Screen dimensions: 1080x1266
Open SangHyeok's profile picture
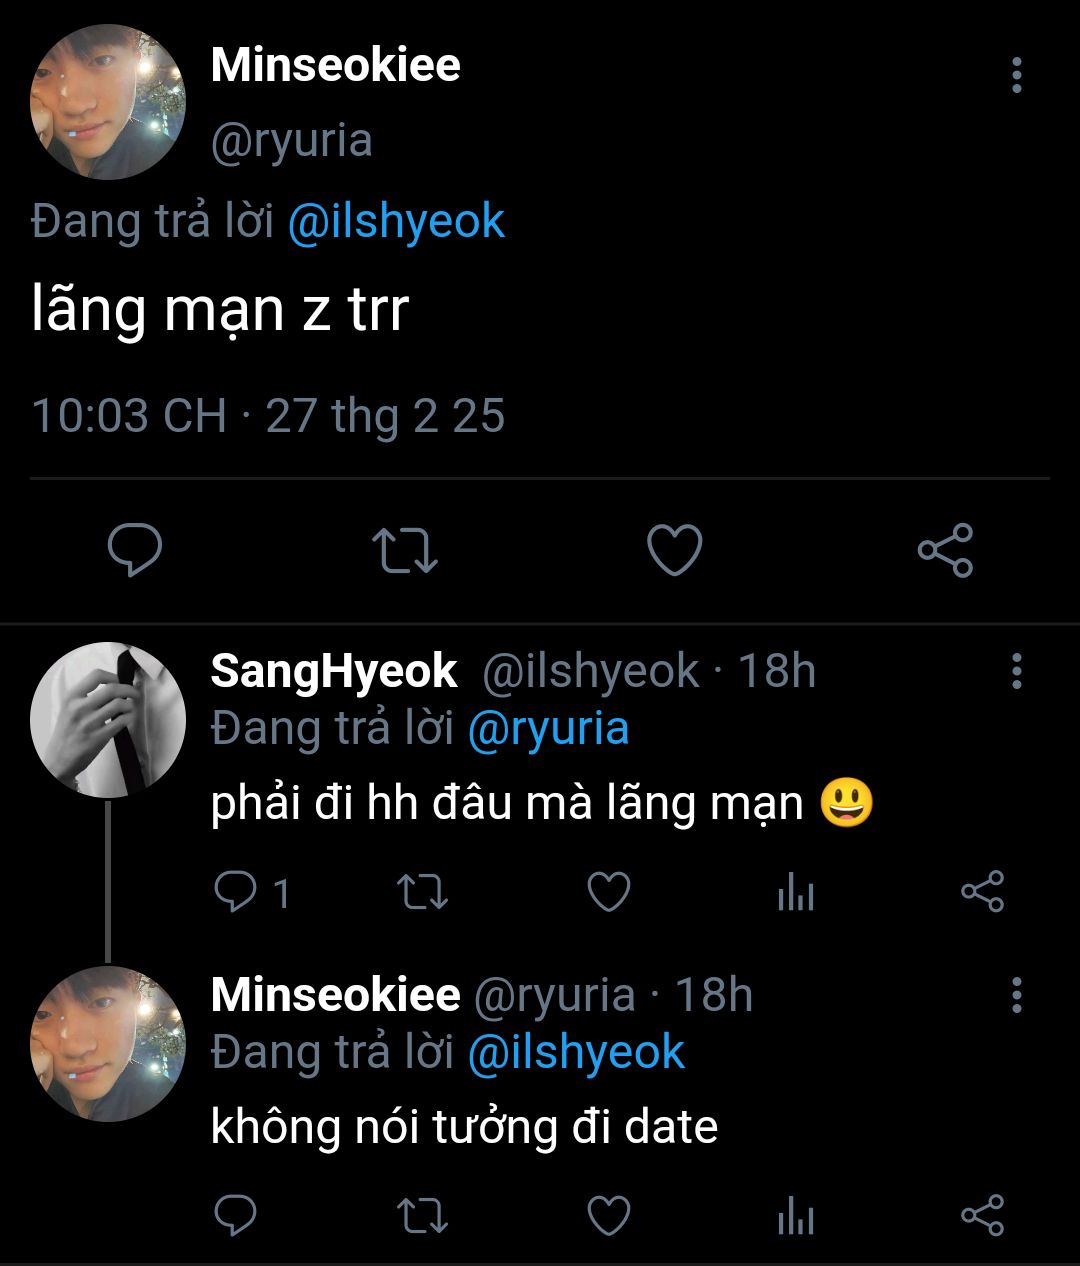pyautogui.click(x=108, y=720)
